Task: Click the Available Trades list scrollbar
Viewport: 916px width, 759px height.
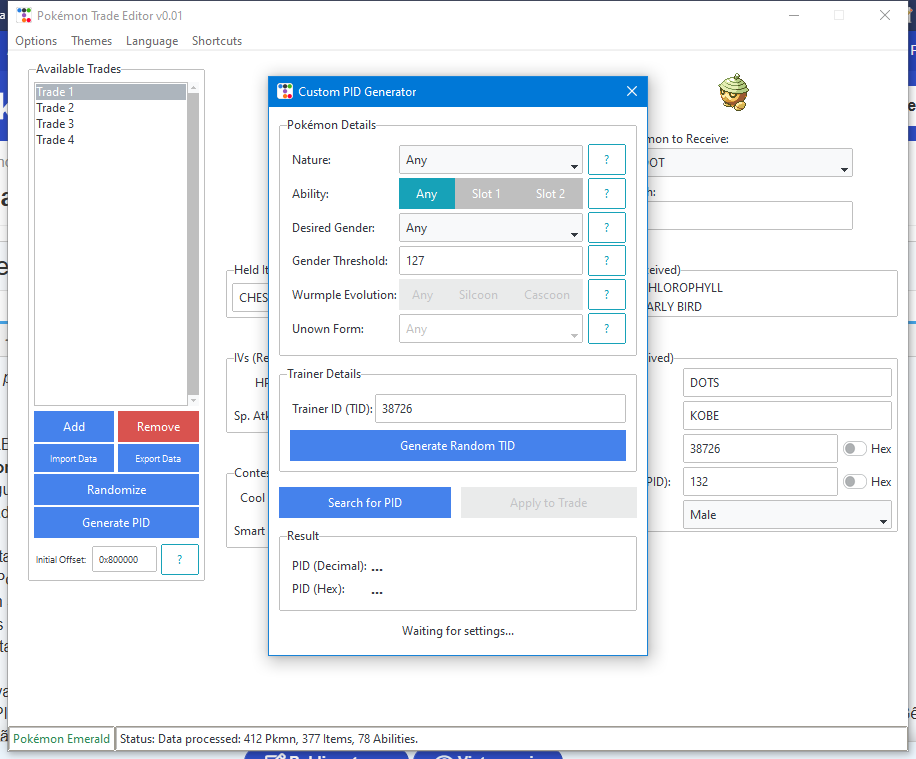Action: (193, 240)
